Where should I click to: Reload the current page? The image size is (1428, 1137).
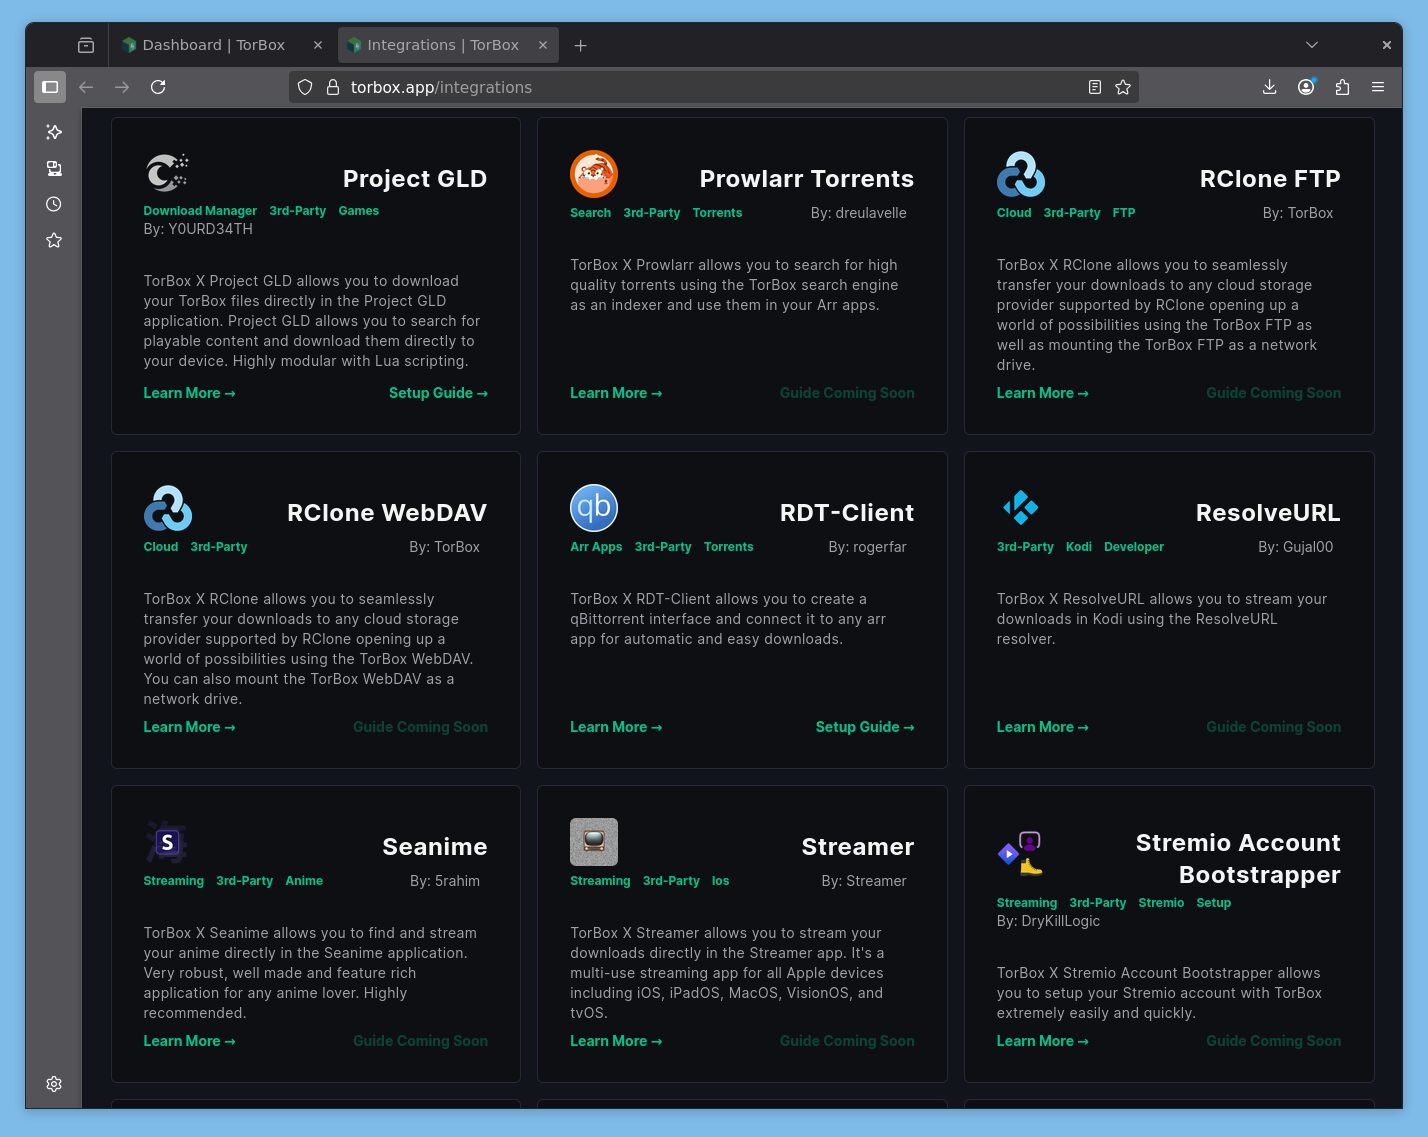[158, 87]
